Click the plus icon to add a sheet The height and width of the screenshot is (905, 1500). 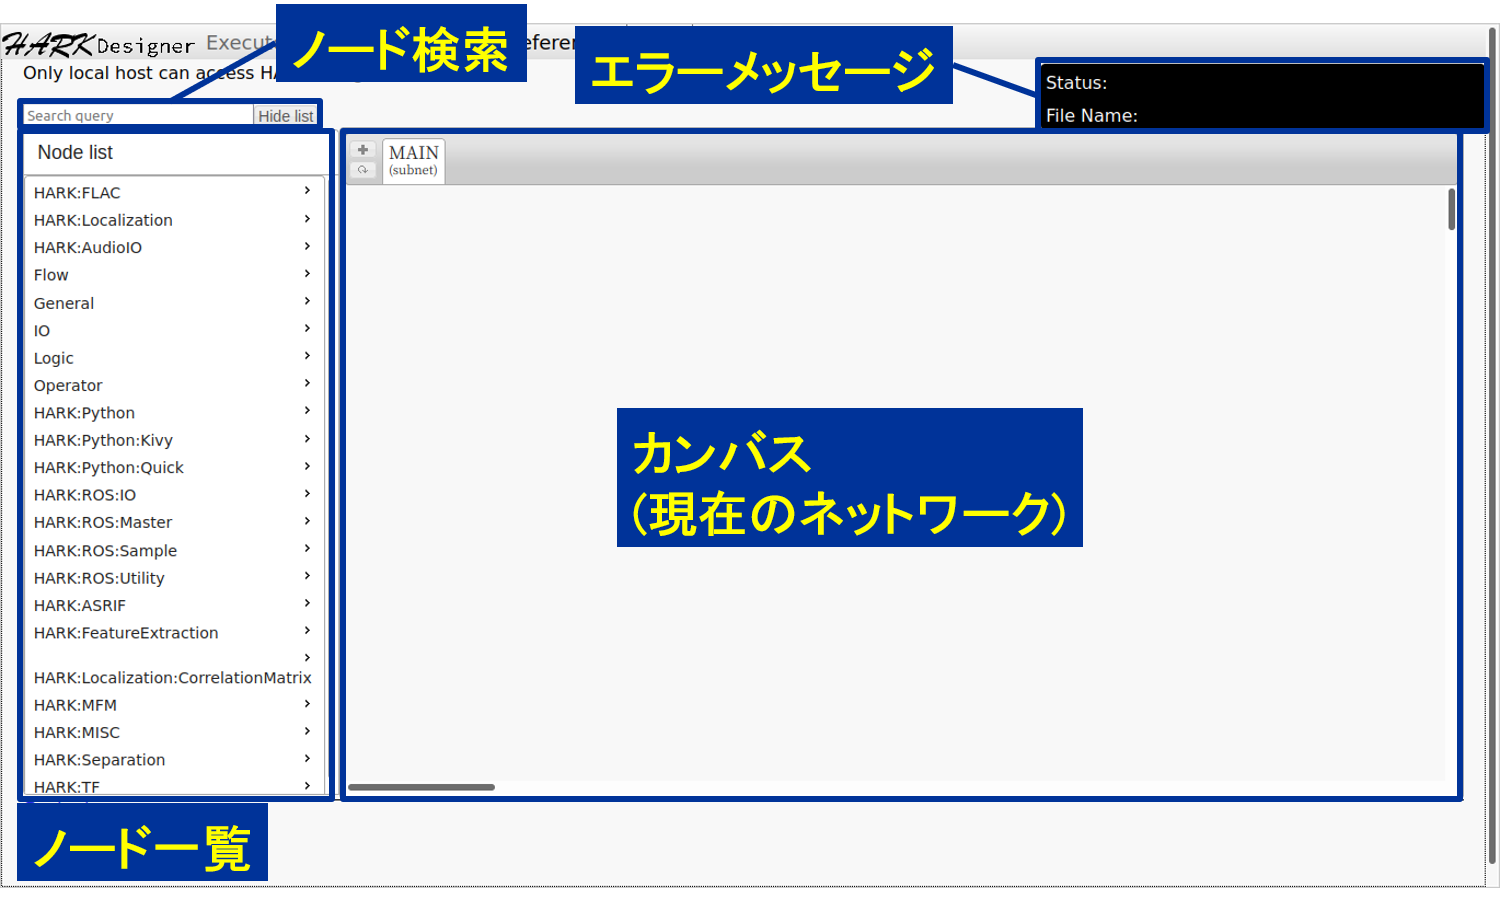(362, 149)
